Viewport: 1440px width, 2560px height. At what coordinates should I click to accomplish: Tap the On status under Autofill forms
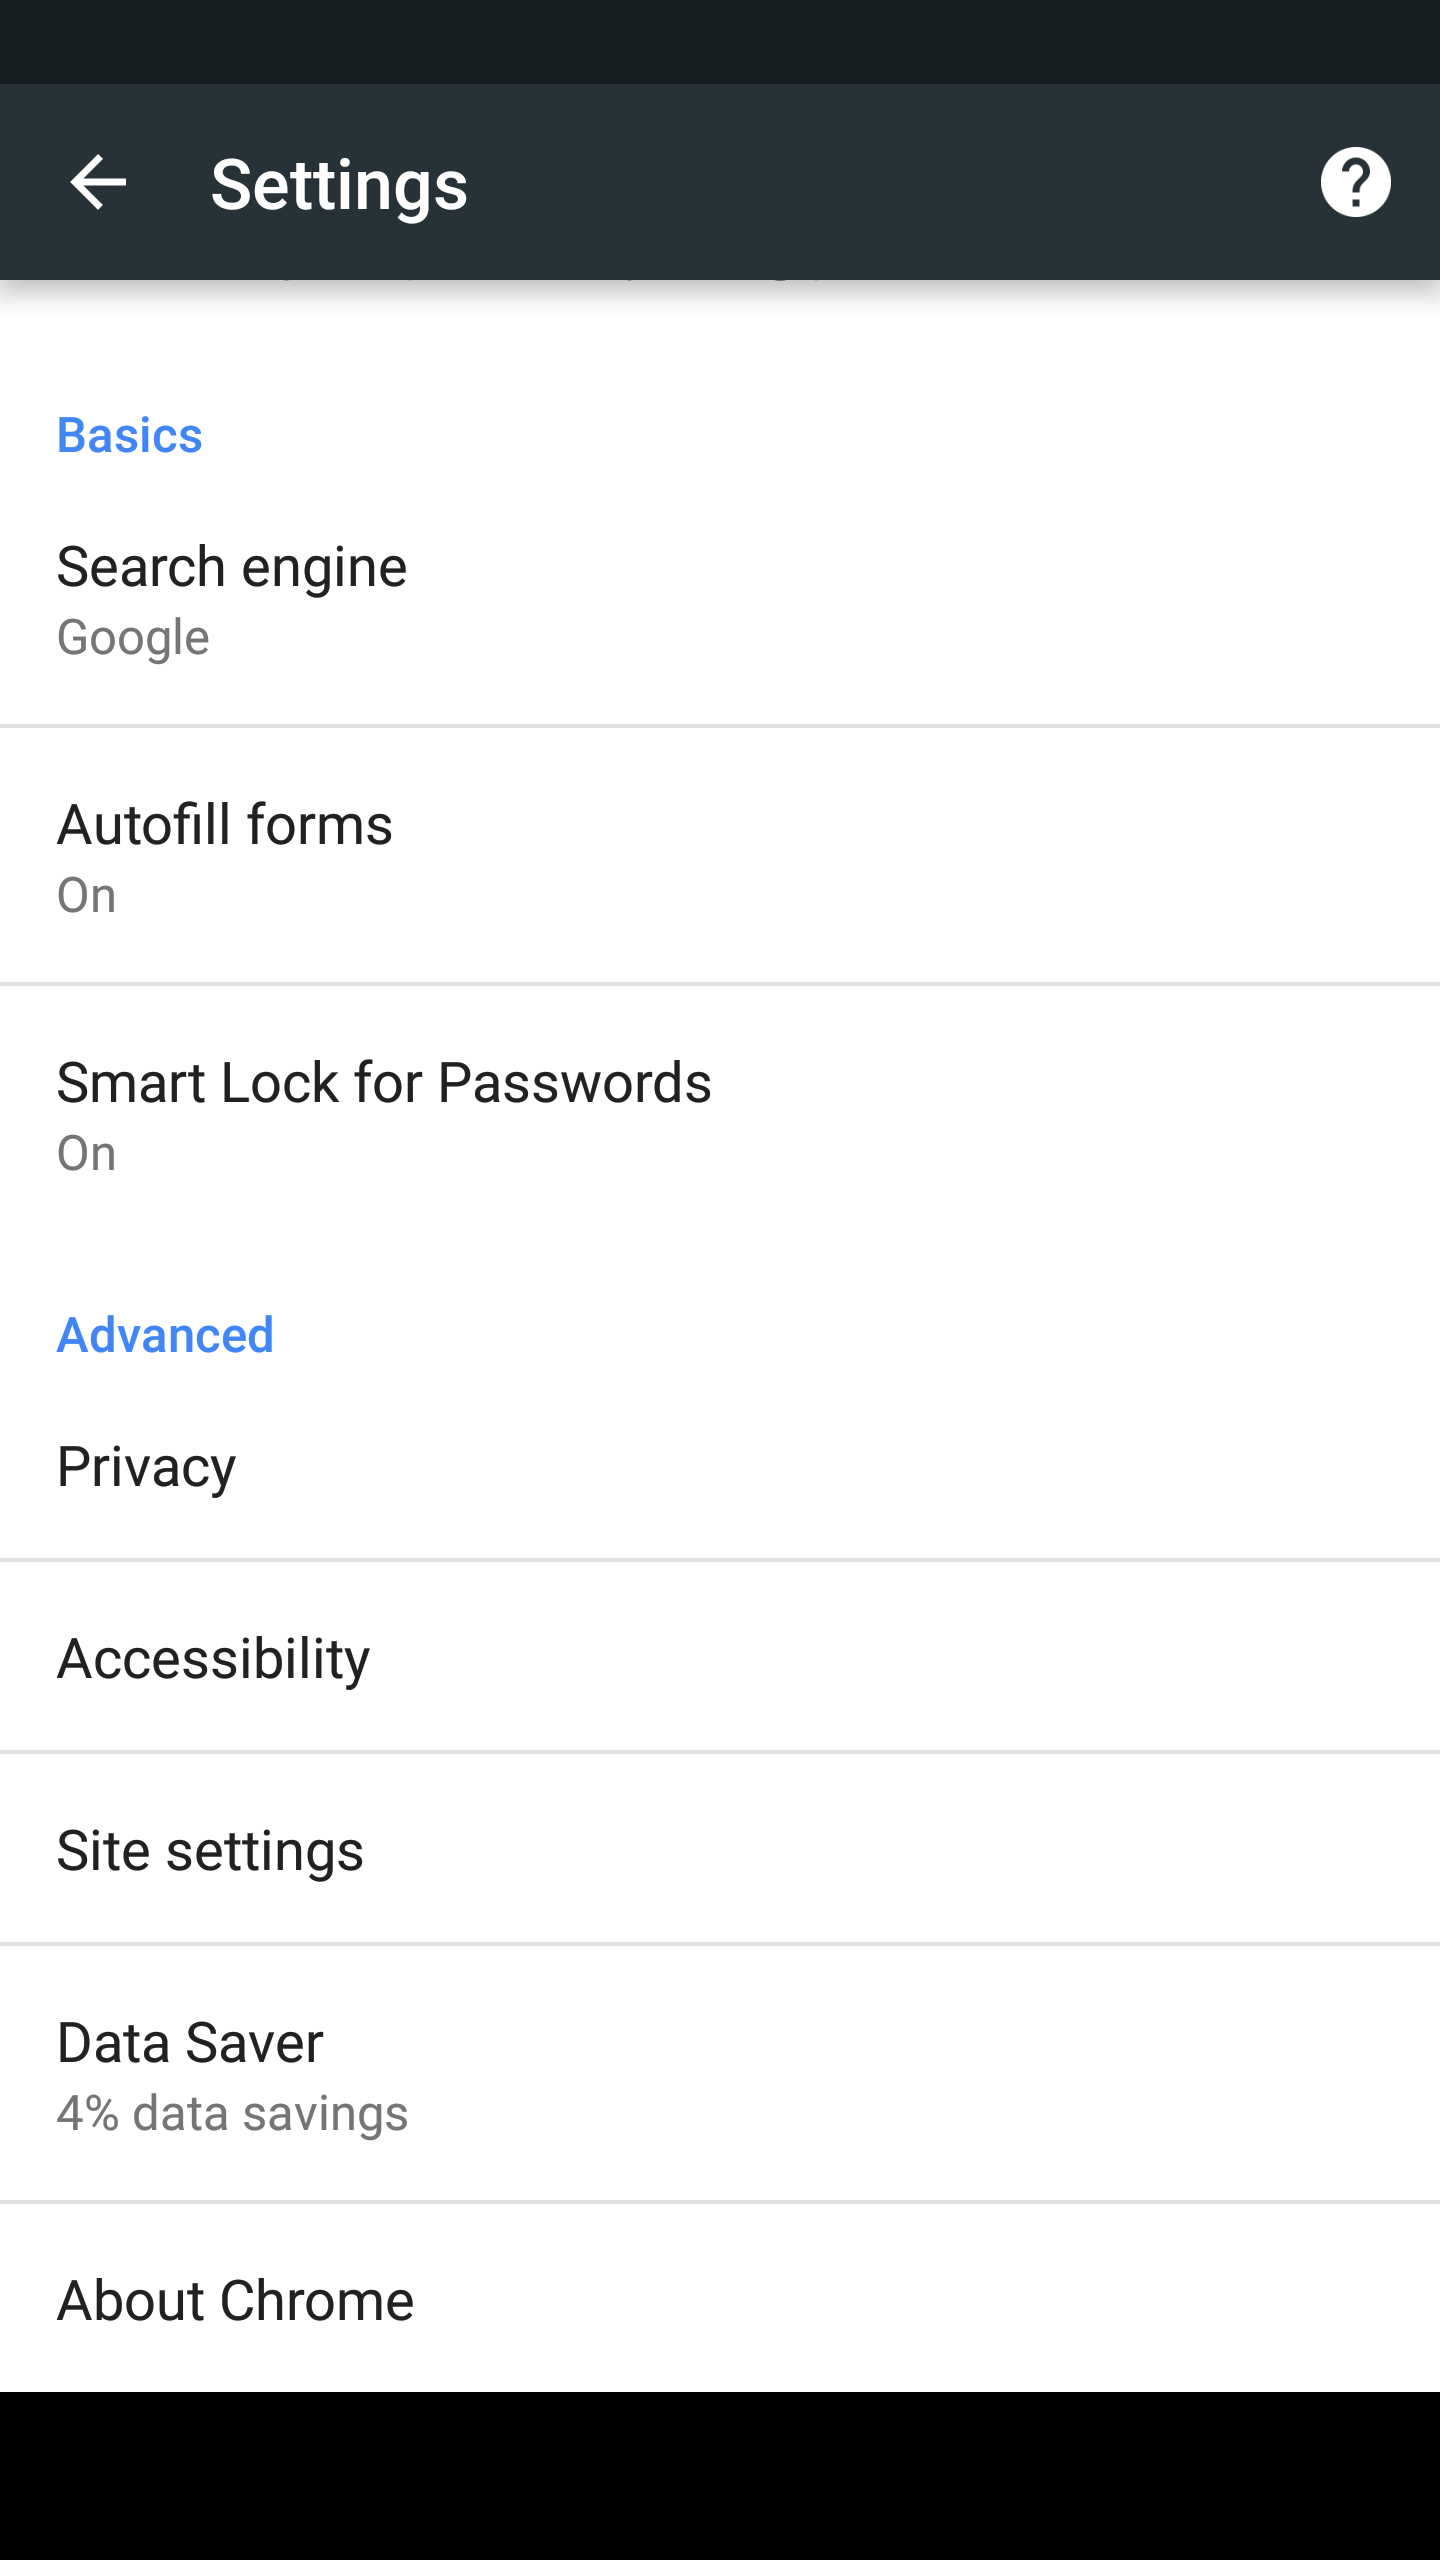point(87,896)
